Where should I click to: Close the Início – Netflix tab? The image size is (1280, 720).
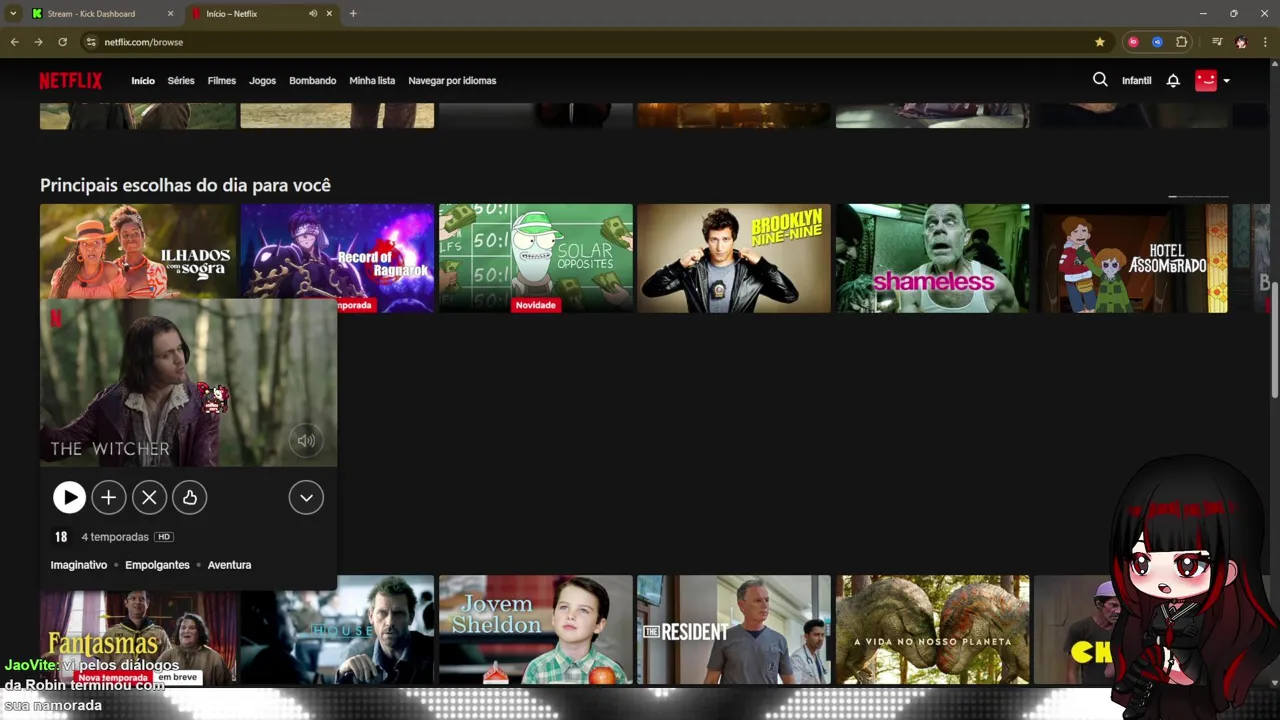tap(329, 14)
